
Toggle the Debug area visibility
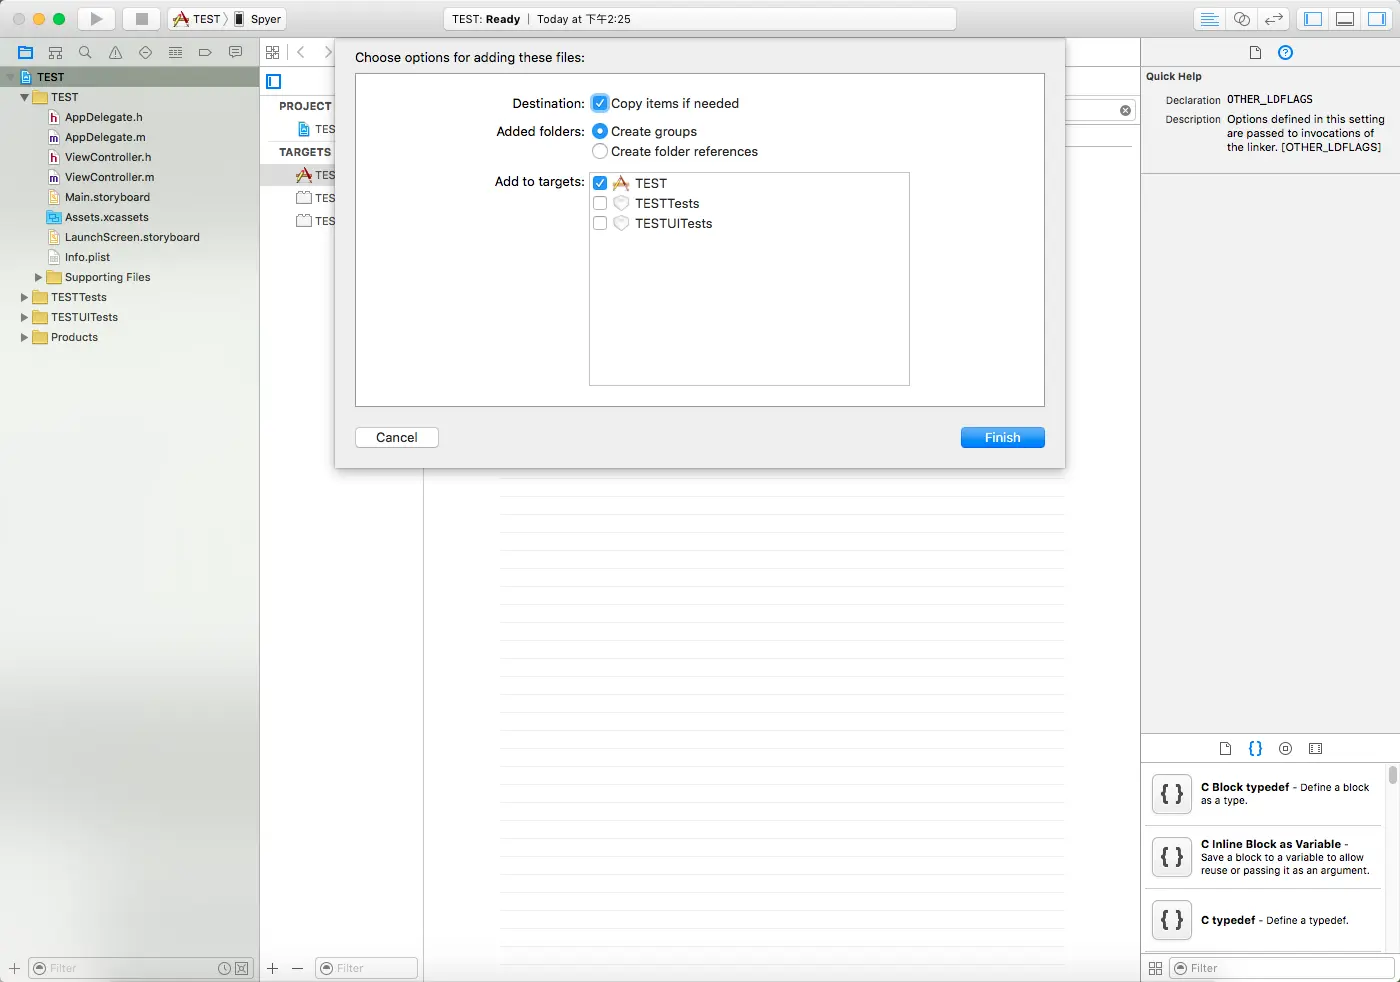click(x=1345, y=19)
